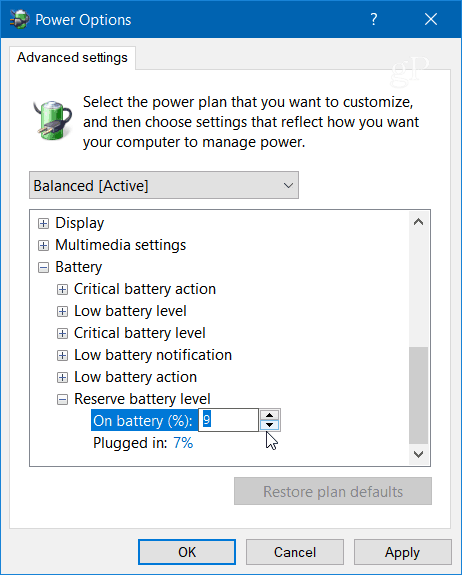Click the On battery percentage input field
Viewport: 462px width, 575px height.
point(228,420)
